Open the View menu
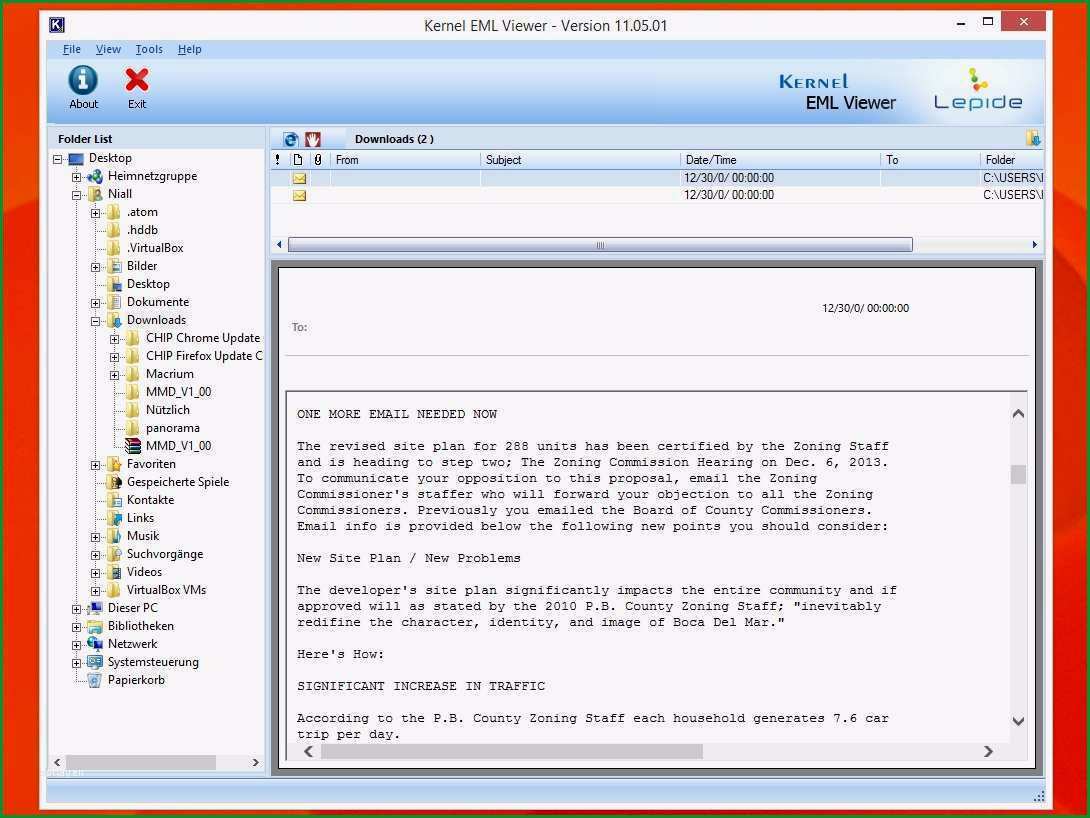 click(x=108, y=49)
